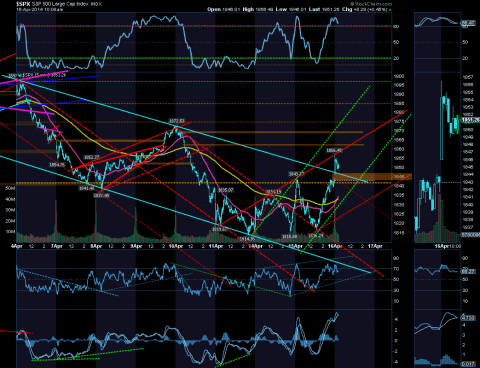Click the 'Low' value in the header

pos(297,9)
